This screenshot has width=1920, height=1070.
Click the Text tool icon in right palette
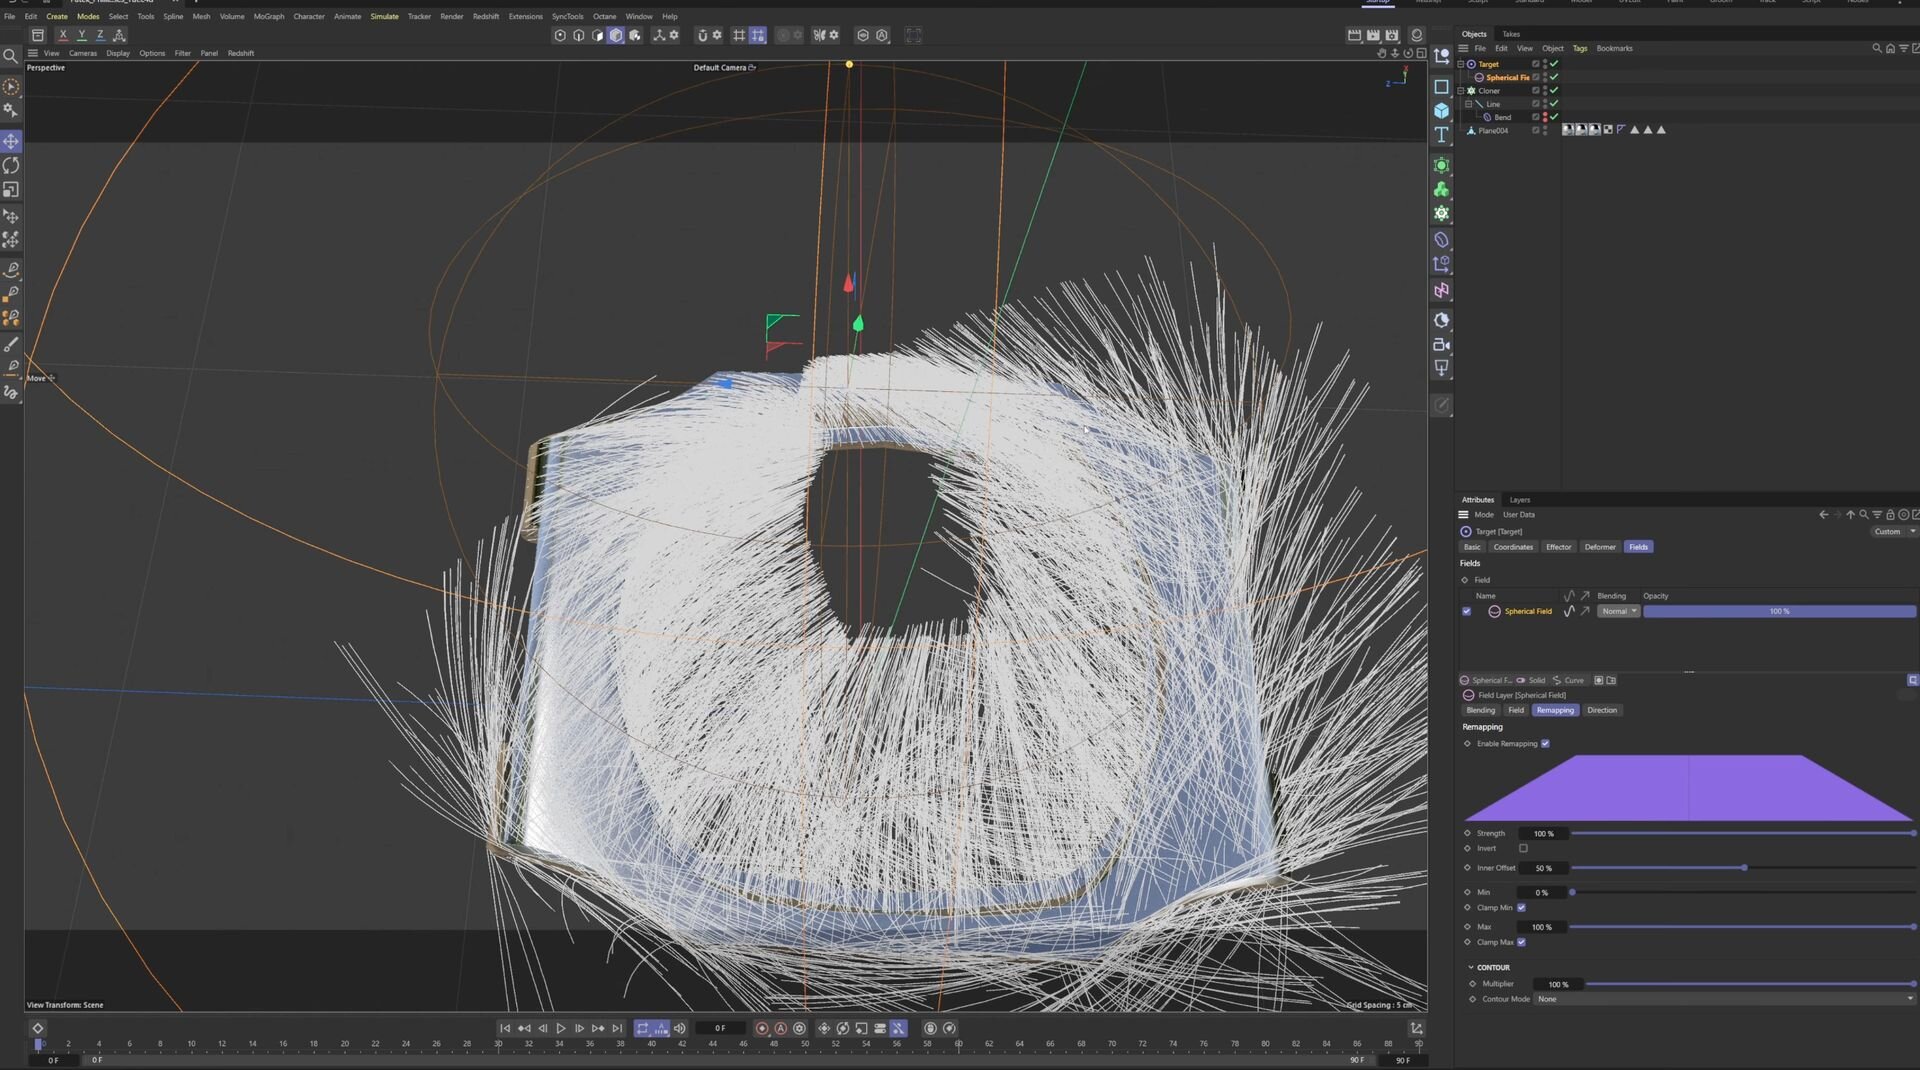[1441, 135]
